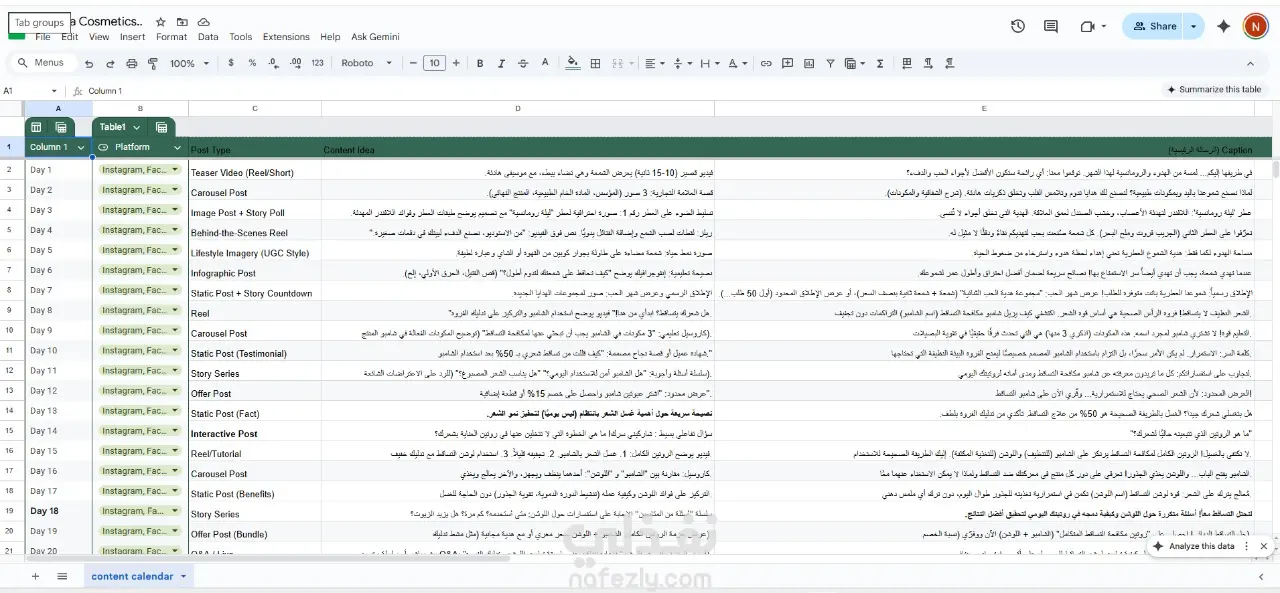Viewport: 1280px width, 593px height.
Task: Open the zoom 100% dropdown
Action: [x=188, y=63]
